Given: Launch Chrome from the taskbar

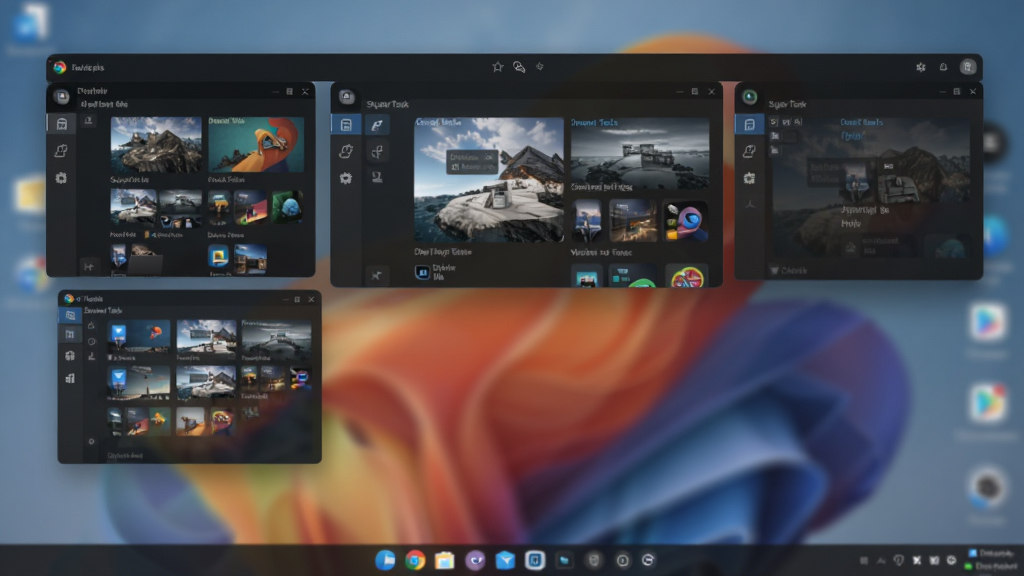Looking at the screenshot, I should 415,560.
